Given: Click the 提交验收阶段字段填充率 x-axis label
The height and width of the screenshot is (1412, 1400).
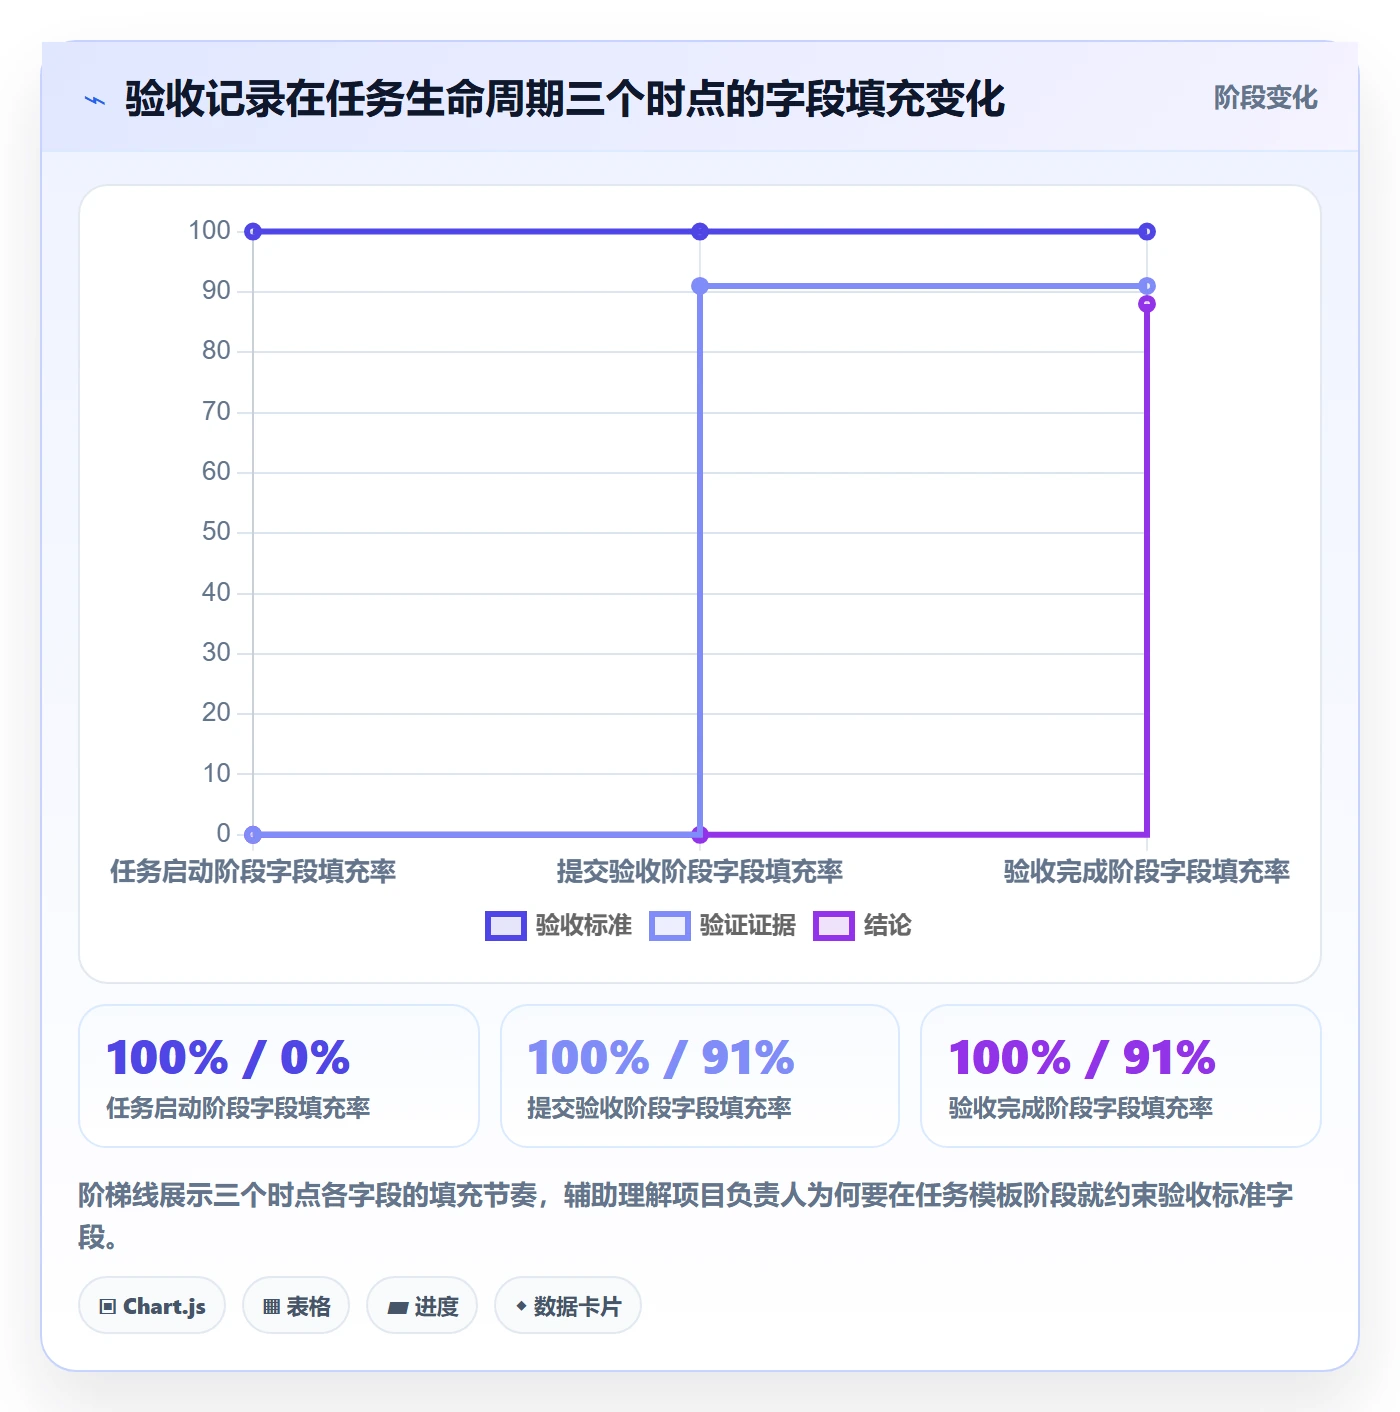Looking at the screenshot, I should coord(700,872).
